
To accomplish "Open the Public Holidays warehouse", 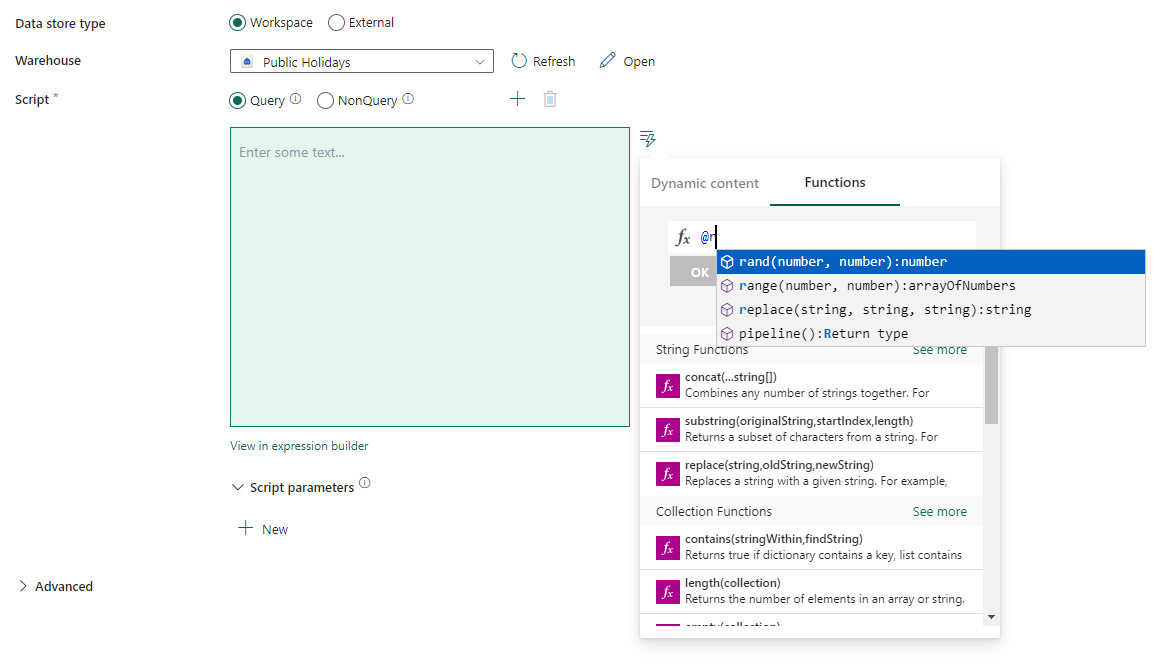I will [x=627, y=60].
